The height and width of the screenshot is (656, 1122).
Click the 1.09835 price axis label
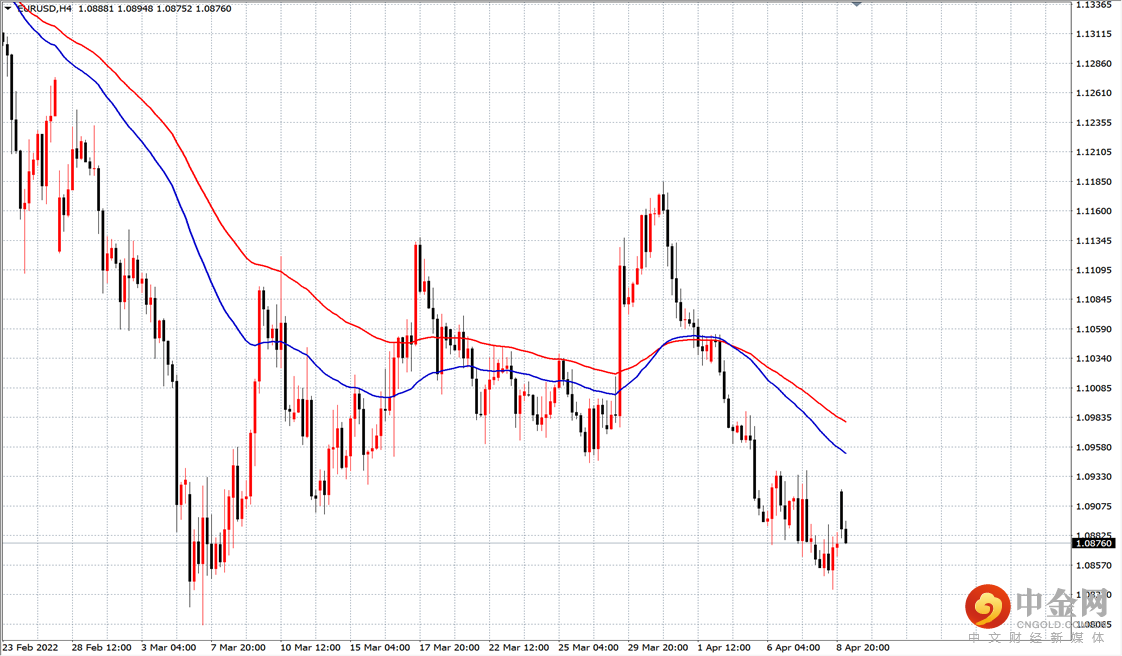[x=1093, y=417]
